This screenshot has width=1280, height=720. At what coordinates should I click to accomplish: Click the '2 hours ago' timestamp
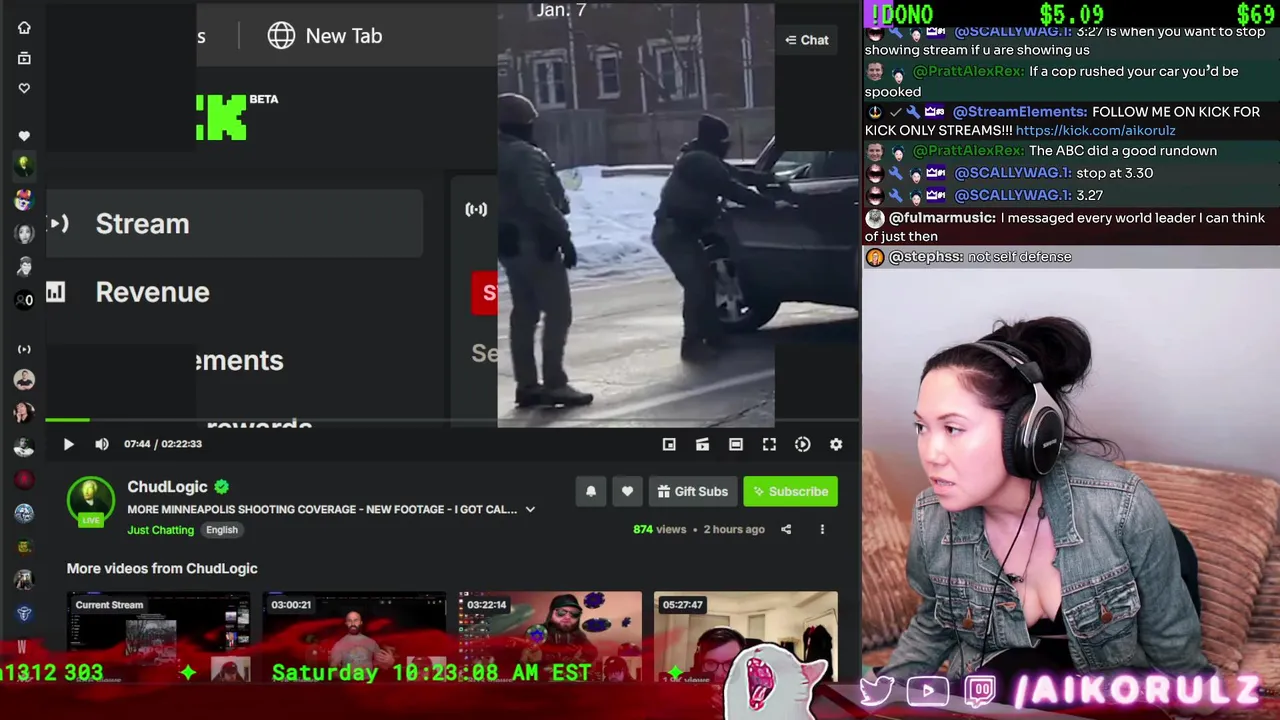734,529
